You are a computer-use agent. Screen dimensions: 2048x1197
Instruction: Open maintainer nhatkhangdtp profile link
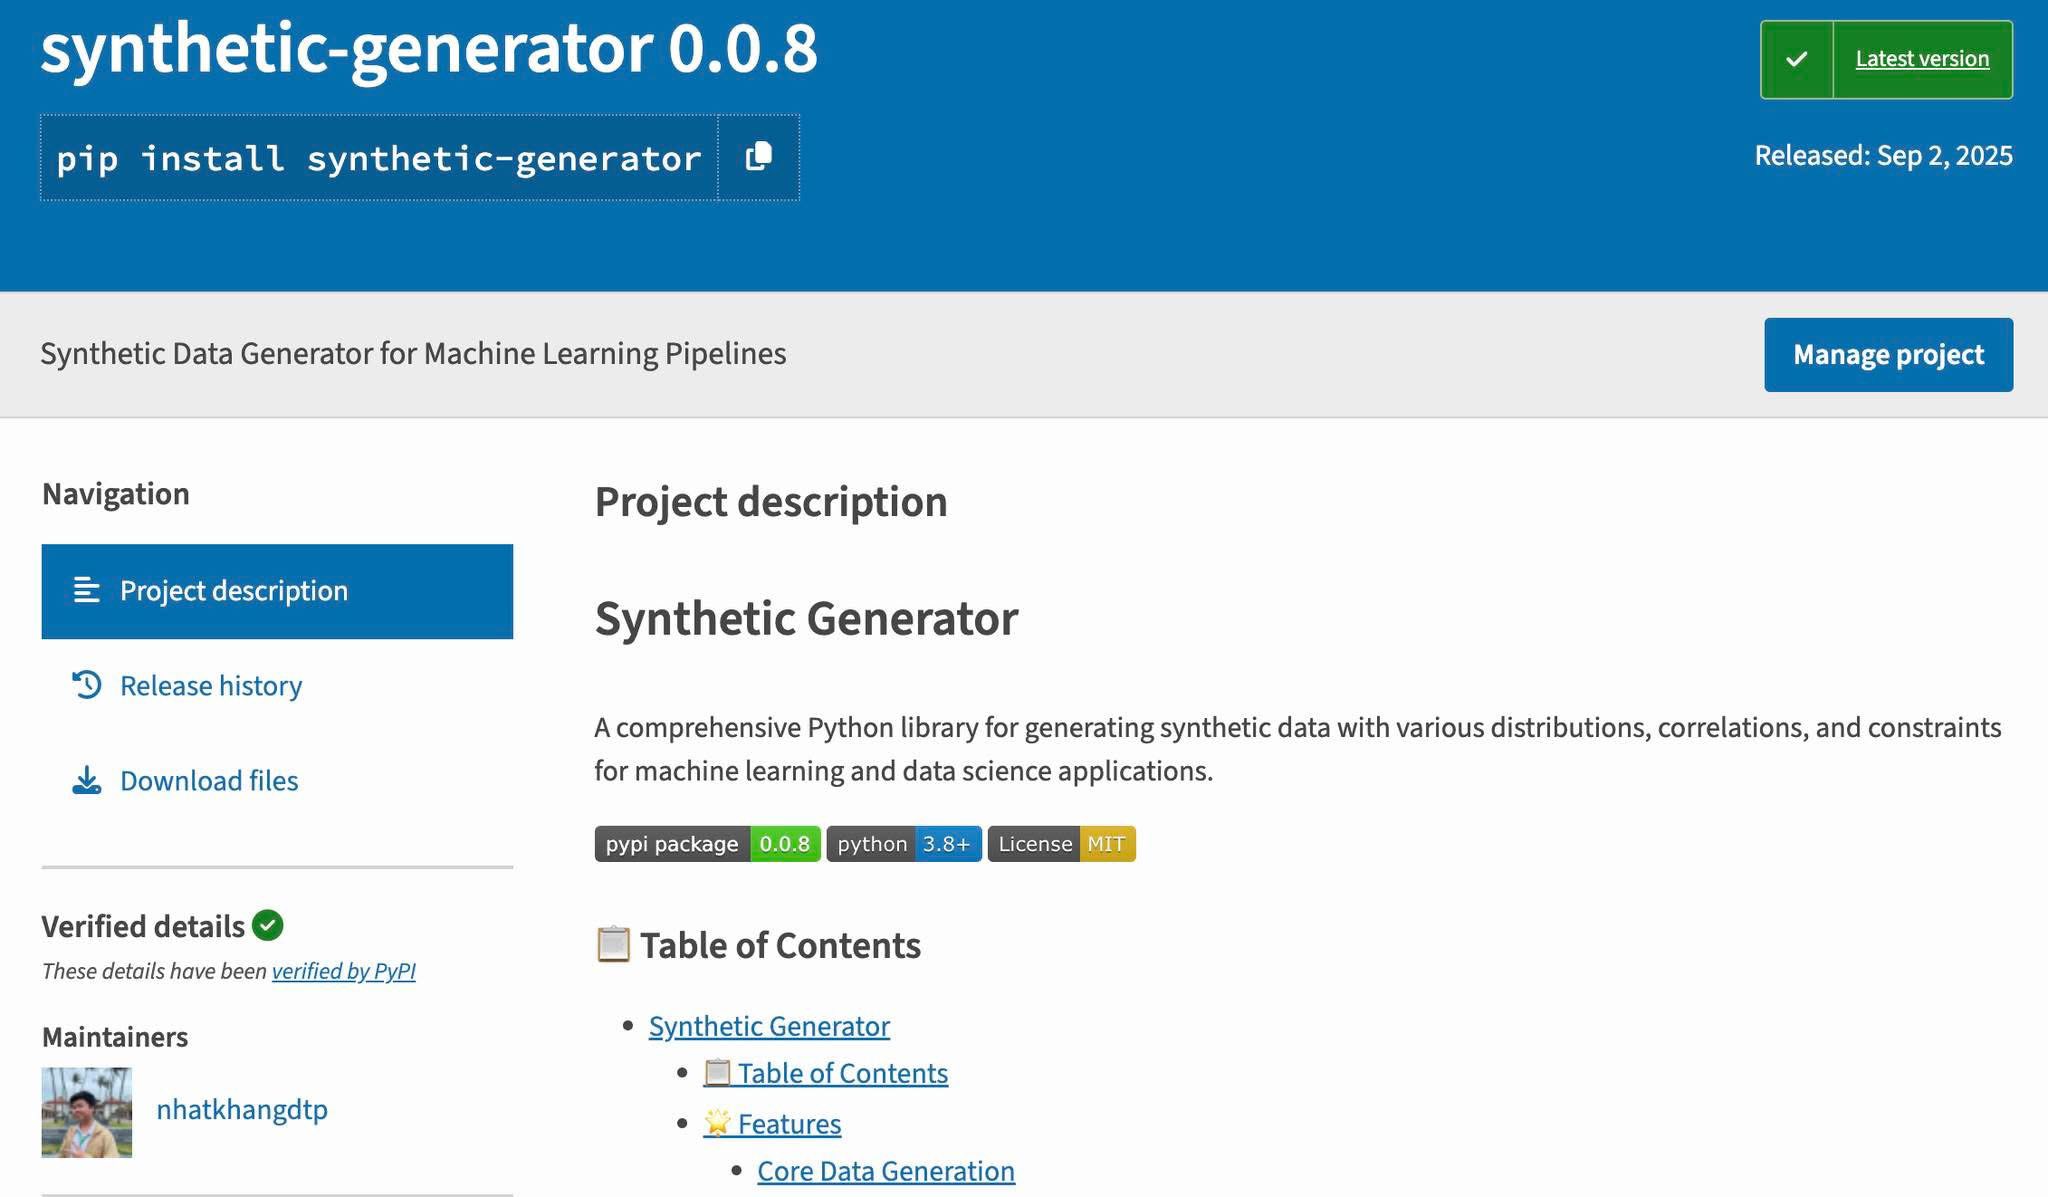pos(242,1109)
